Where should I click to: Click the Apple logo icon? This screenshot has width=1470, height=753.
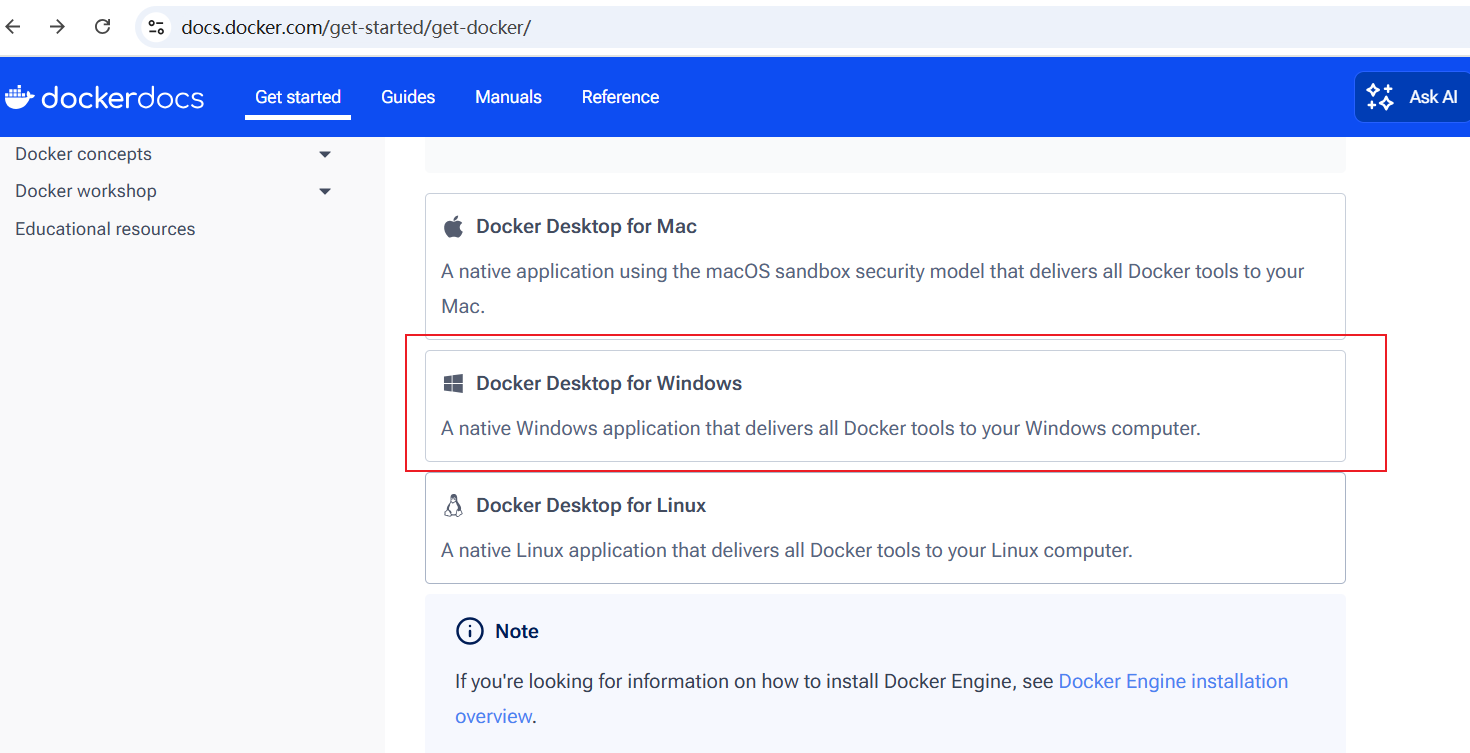pos(453,227)
